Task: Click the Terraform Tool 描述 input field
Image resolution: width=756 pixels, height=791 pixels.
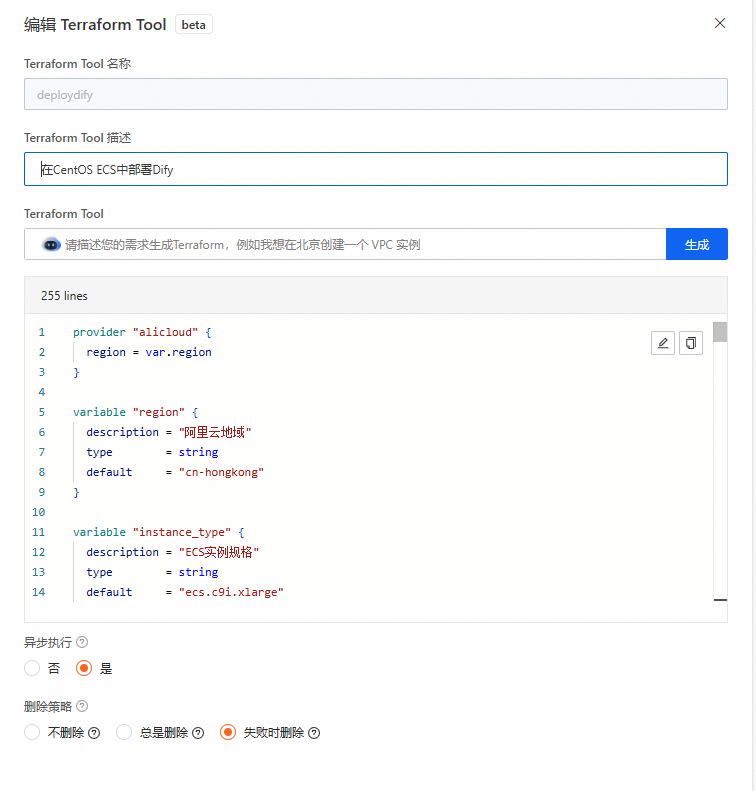Action: click(x=376, y=169)
